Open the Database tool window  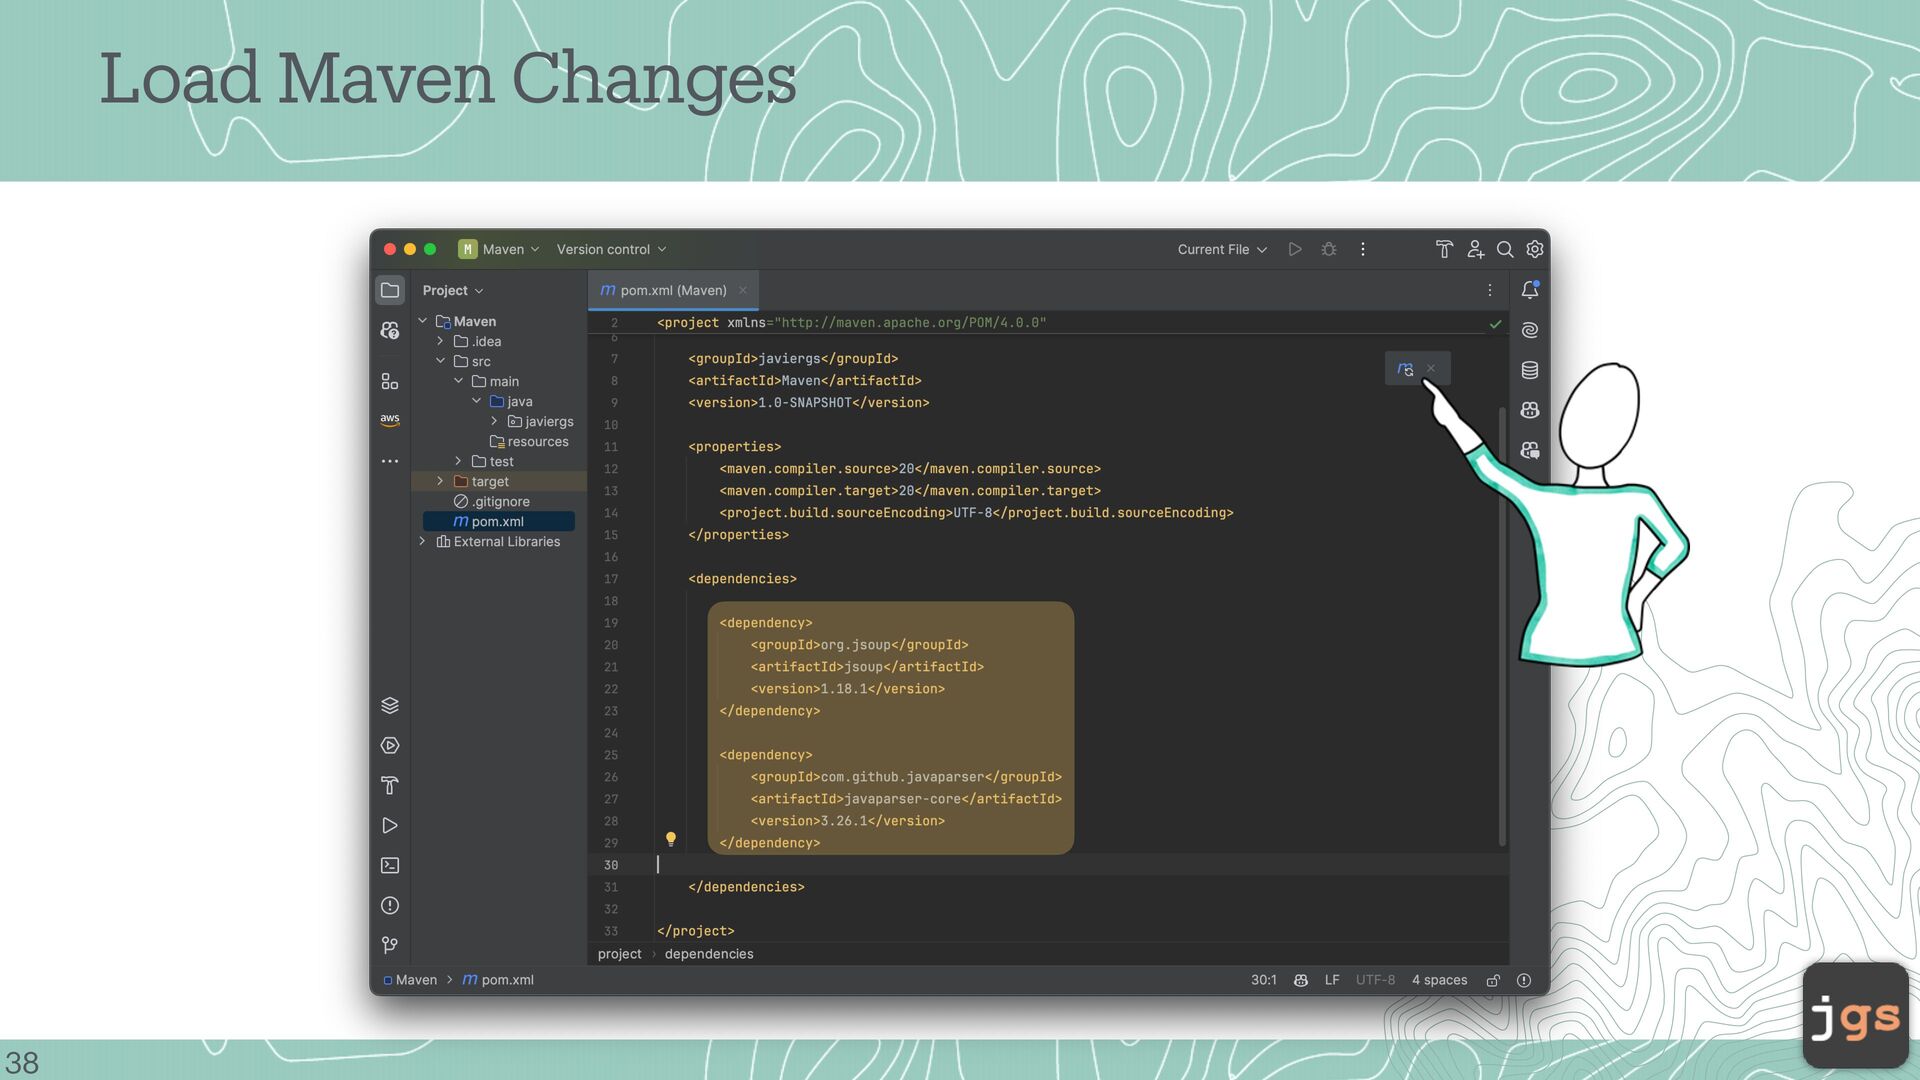tap(1529, 370)
